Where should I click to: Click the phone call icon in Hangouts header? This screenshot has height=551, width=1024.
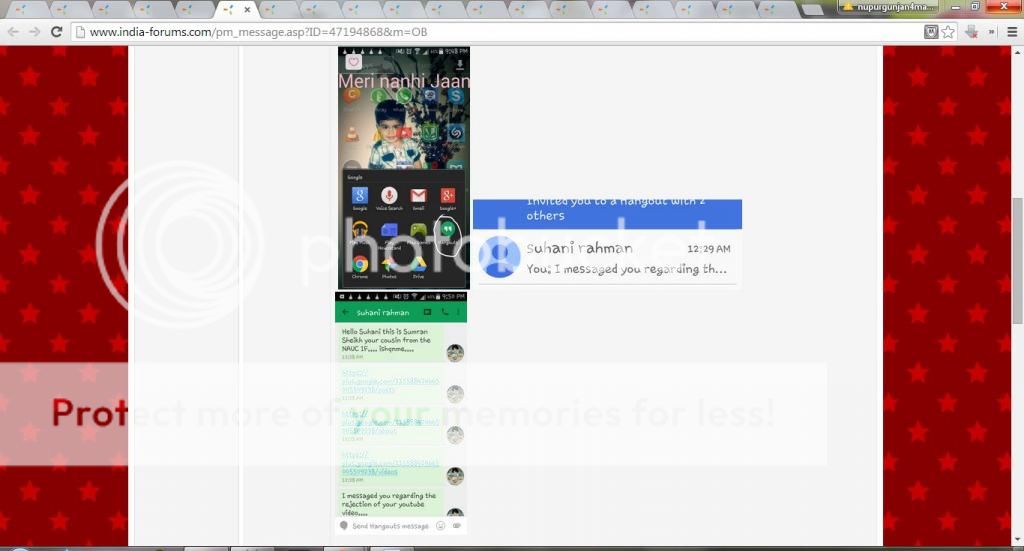[445, 312]
